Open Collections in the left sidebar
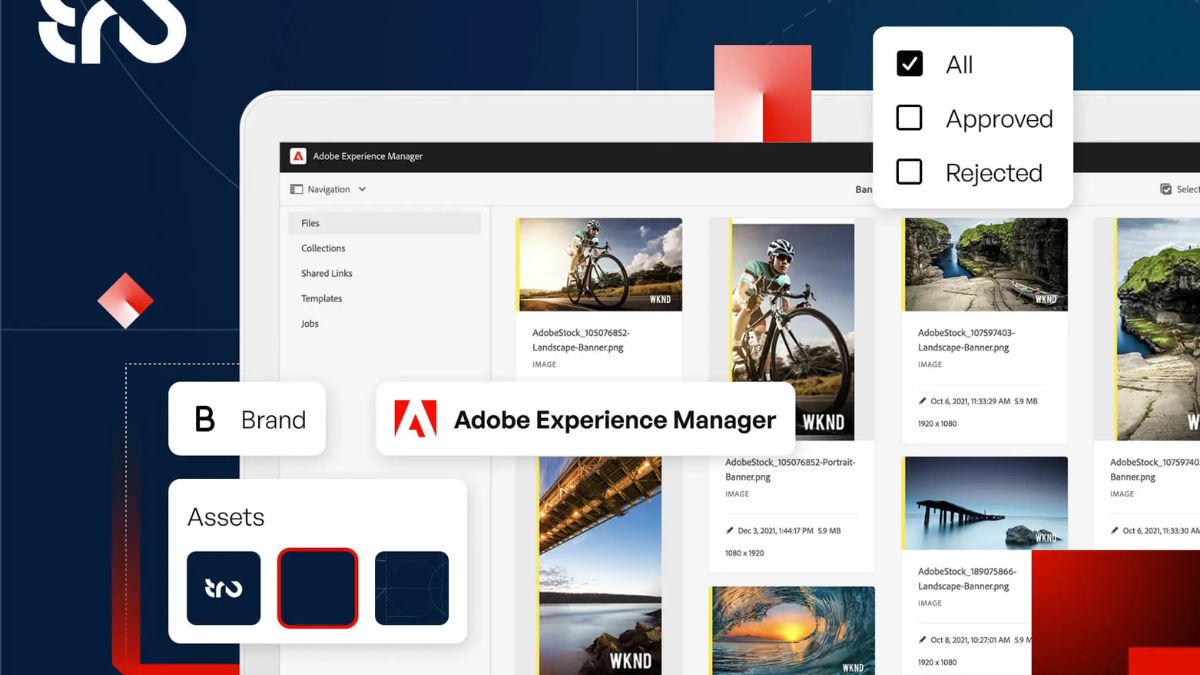 pyautogui.click(x=323, y=248)
